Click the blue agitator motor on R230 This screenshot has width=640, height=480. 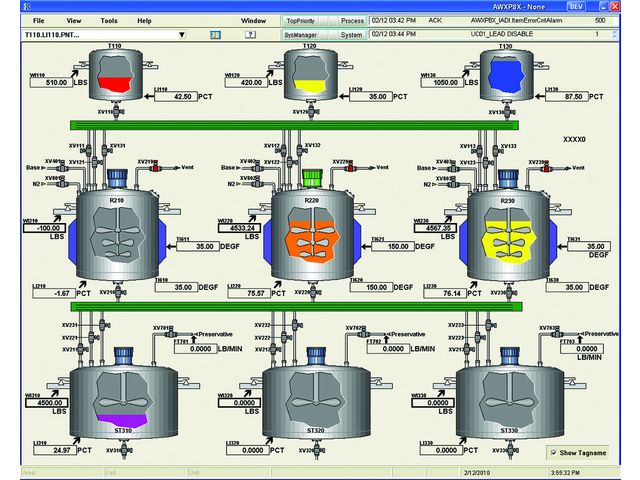pos(509,179)
